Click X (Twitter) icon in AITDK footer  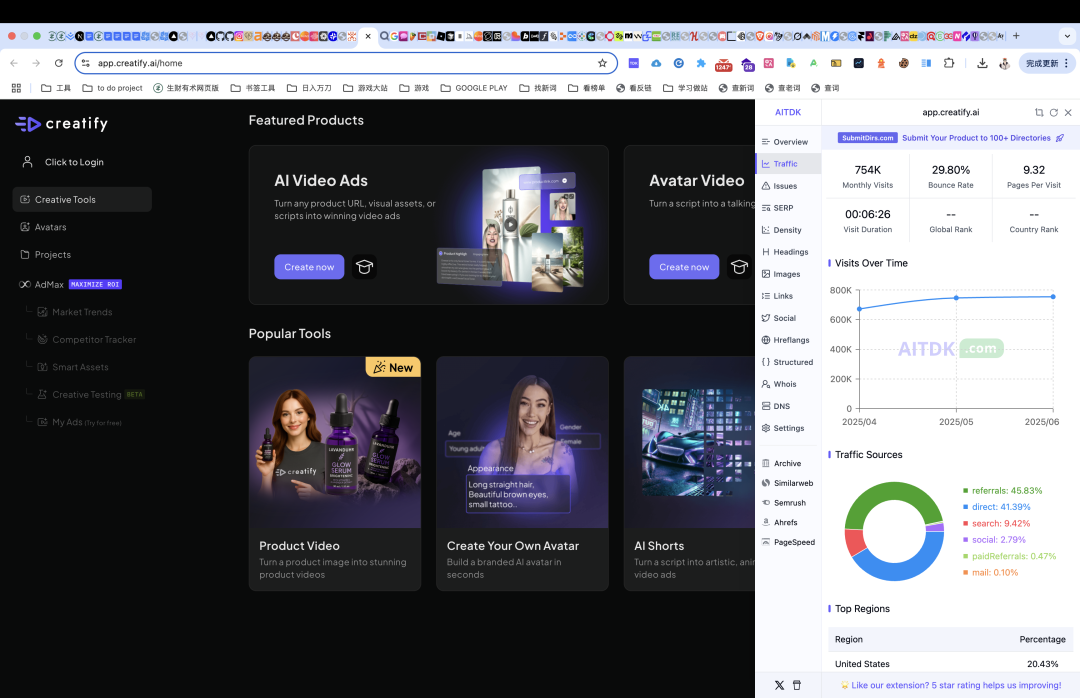coord(779,685)
